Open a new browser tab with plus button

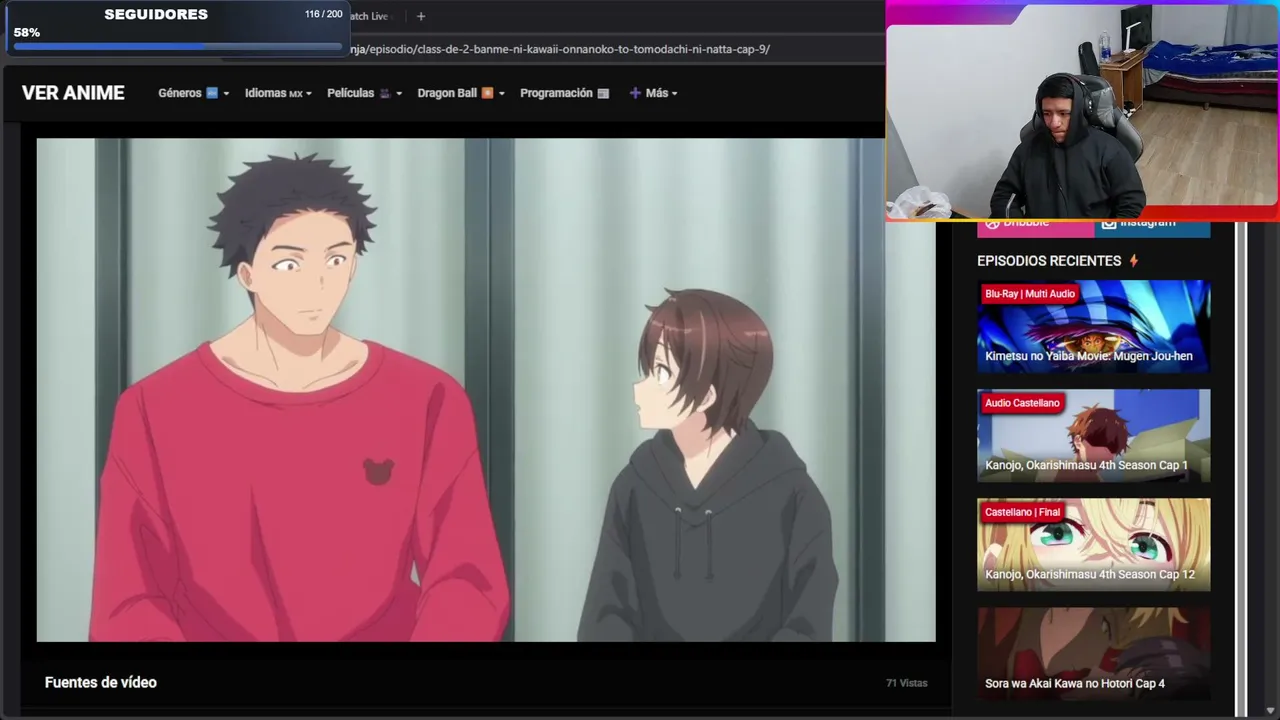click(421, 16)
